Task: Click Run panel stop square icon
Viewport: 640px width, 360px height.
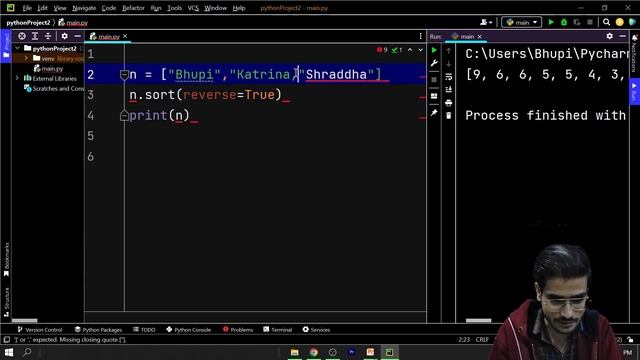Action: [x=434, y=80]
